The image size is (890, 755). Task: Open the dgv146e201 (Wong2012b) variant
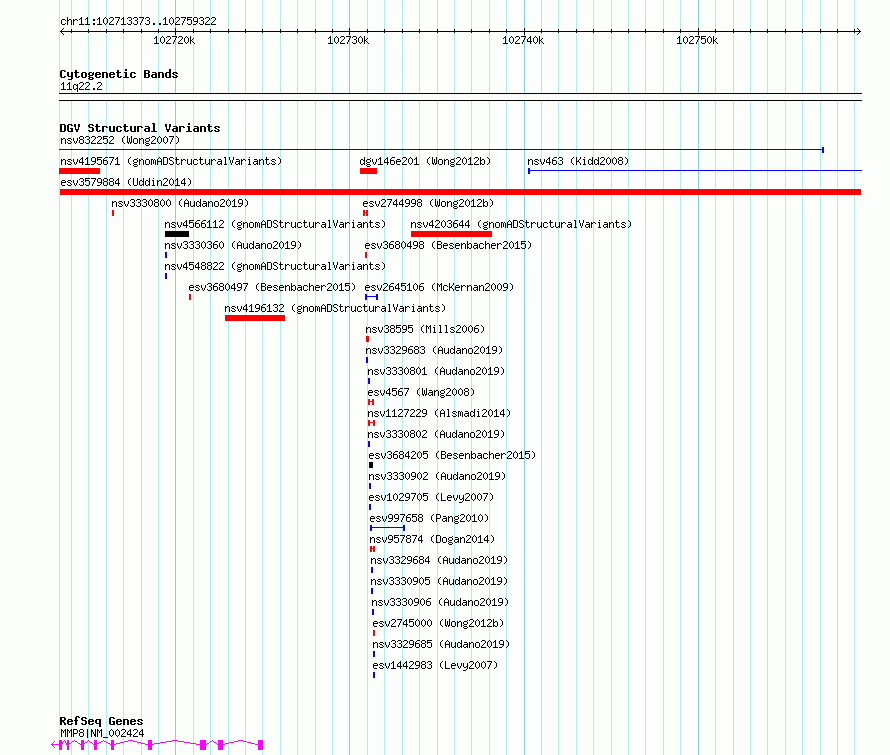425,161
